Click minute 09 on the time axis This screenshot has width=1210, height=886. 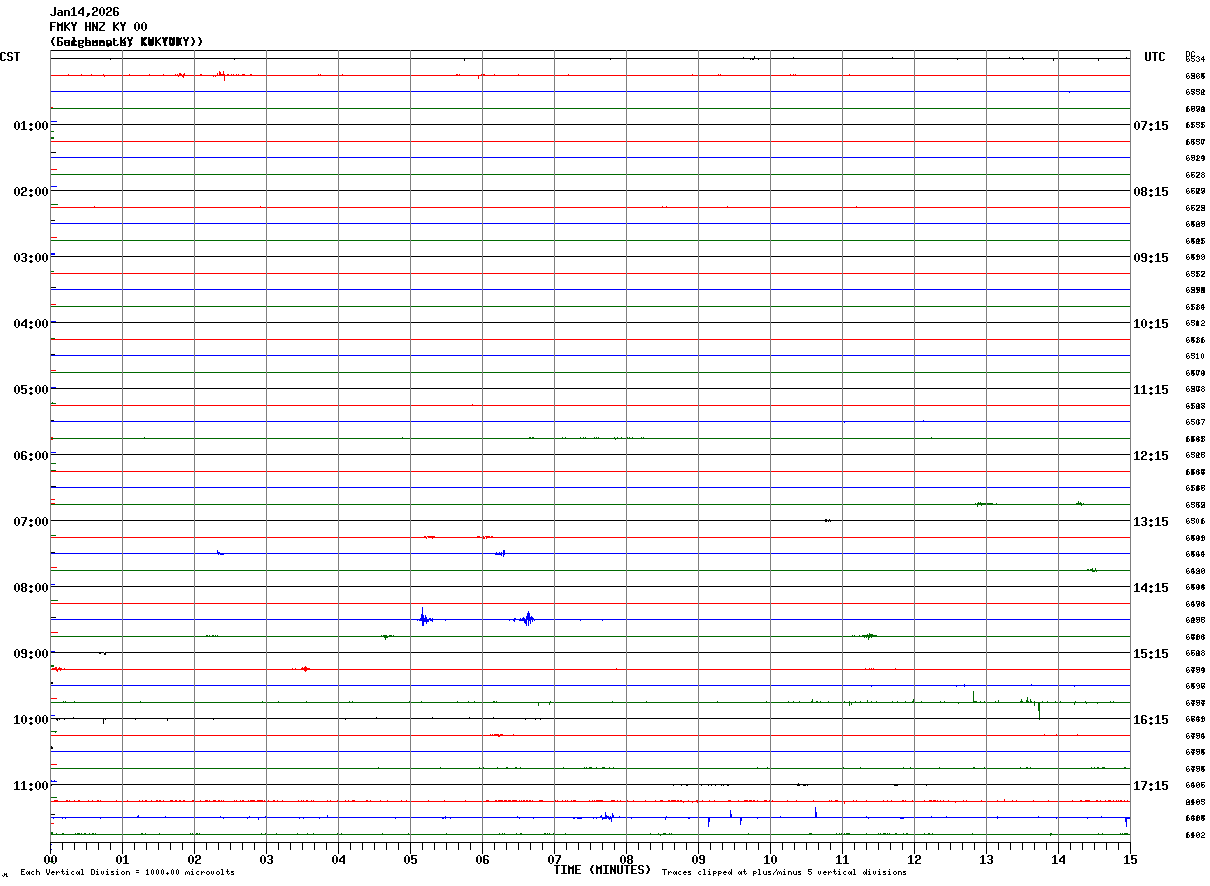698,859
